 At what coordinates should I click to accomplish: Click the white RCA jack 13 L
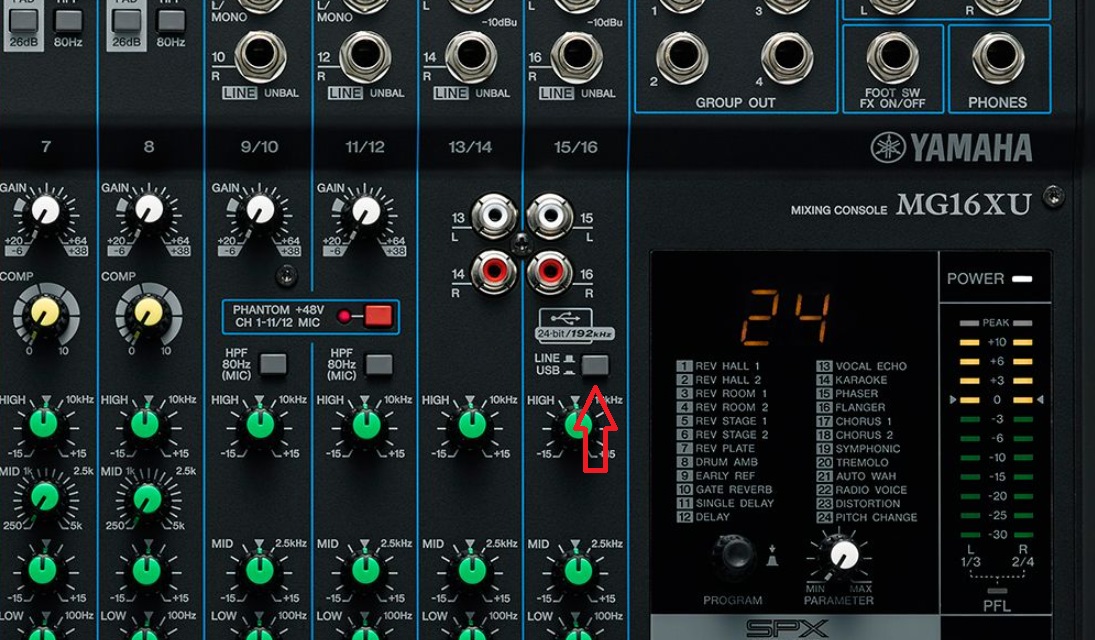click(494, 216)
